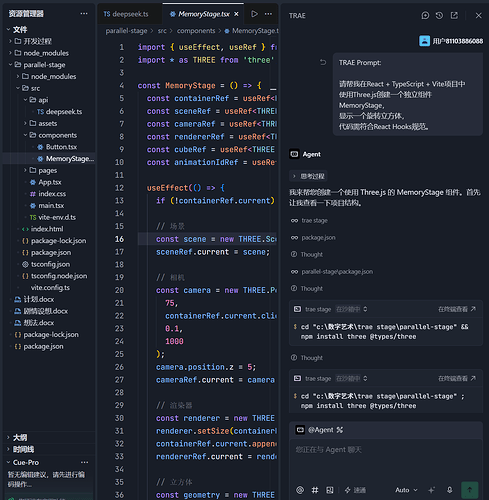This screenshot has width=489, height=500.
Task: Close the TRAE chat panel
Action: click(x=478, y=15)
